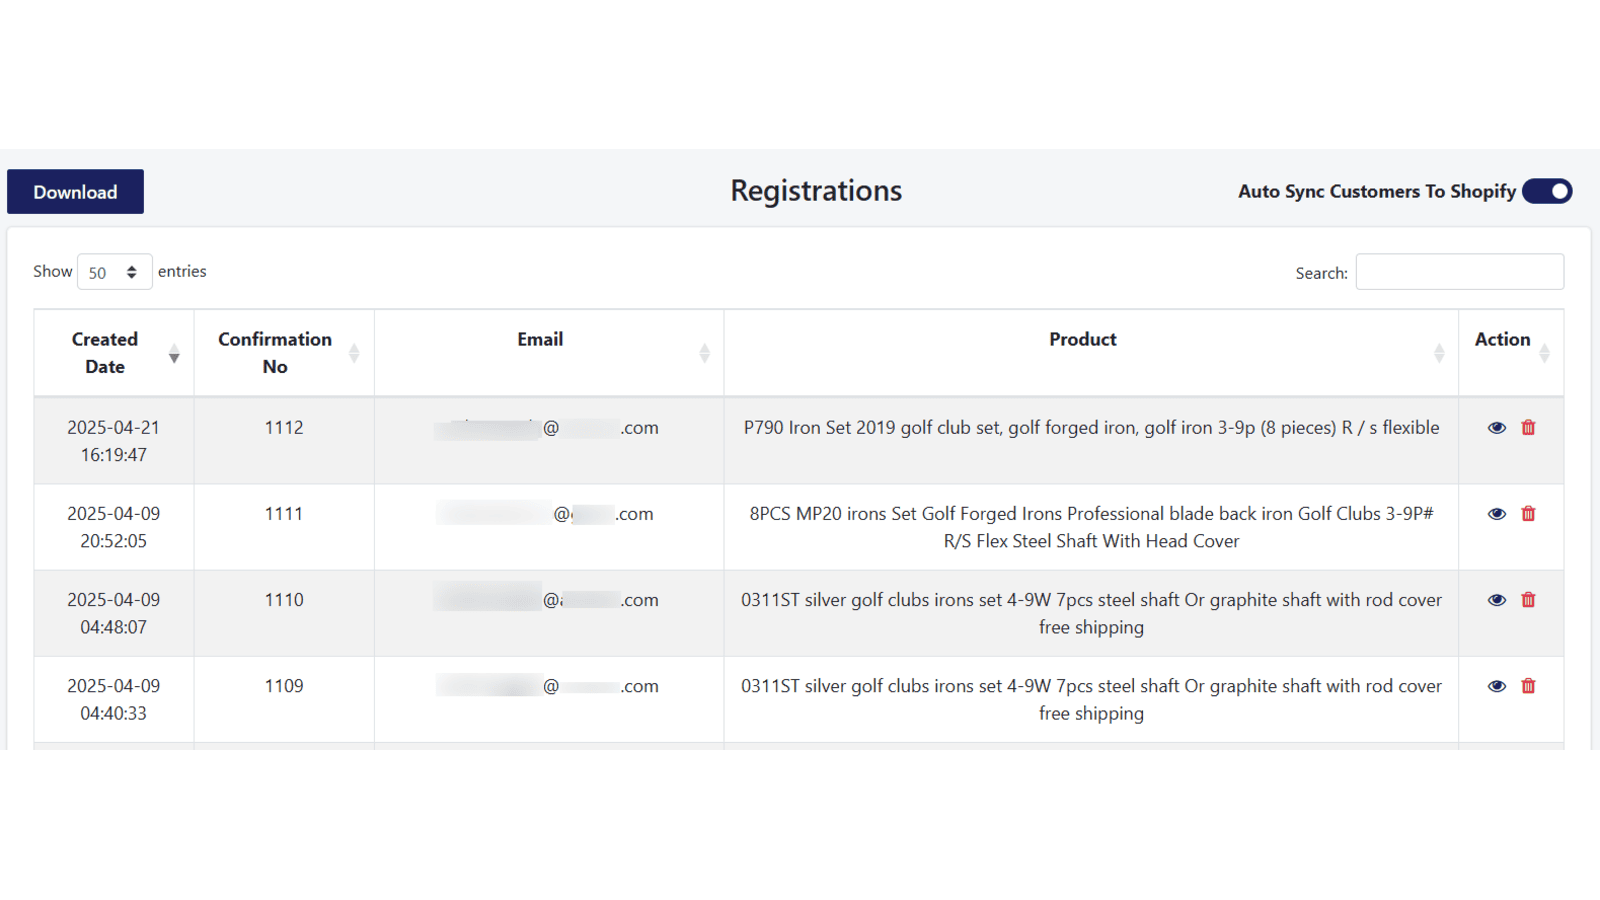
Task: Click the P790 Iron Set product text
Action: click(1091, 428)
